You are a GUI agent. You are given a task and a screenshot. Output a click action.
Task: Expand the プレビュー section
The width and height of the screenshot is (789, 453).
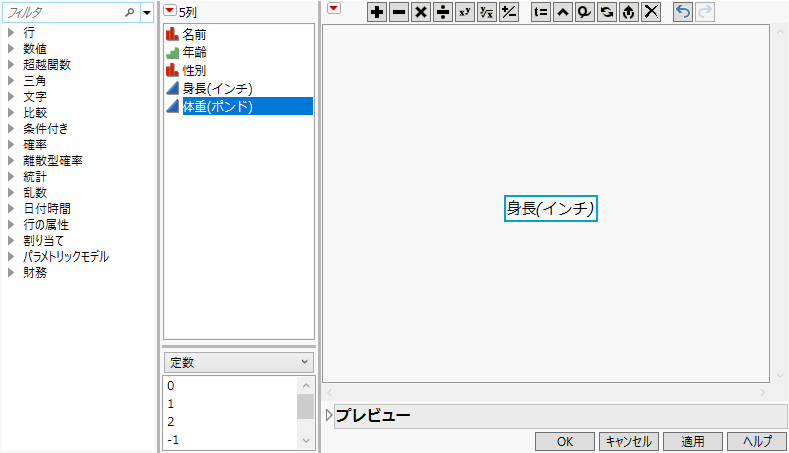[x=329, y=415]
